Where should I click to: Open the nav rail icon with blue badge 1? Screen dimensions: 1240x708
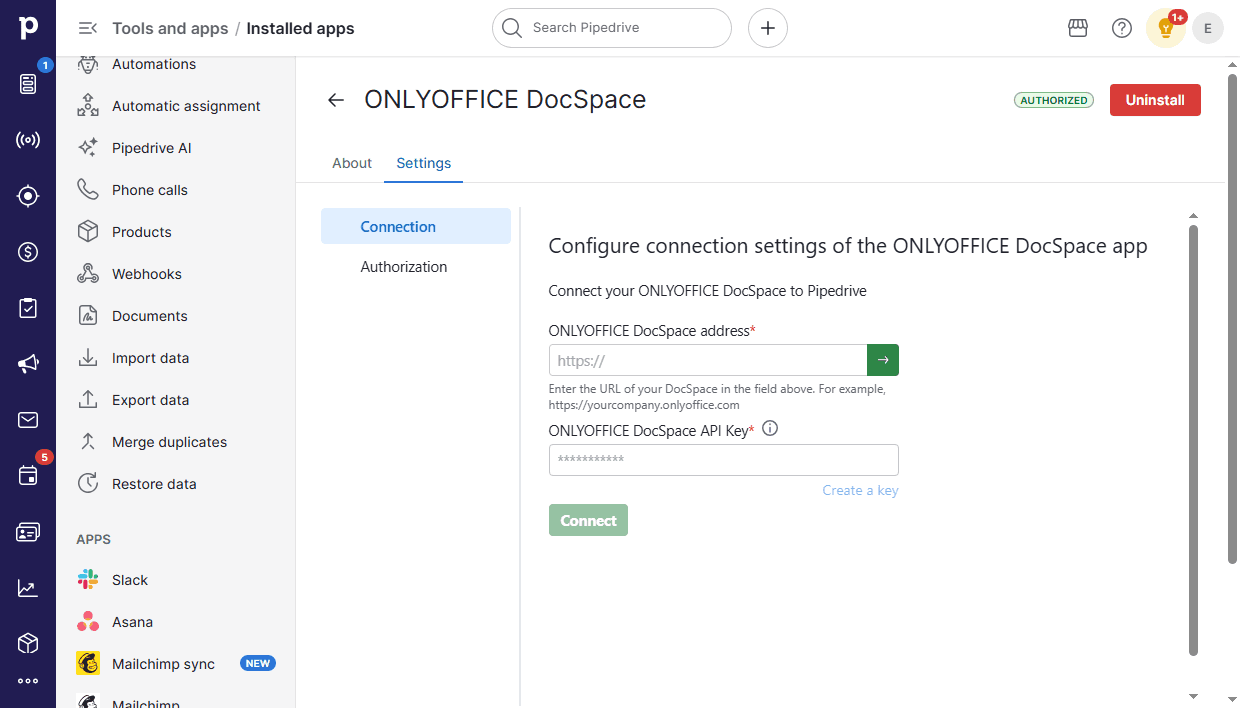28,84
